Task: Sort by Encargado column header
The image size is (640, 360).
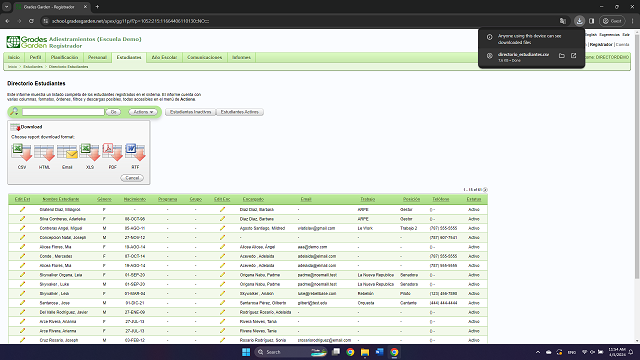Action: point(253,199)
